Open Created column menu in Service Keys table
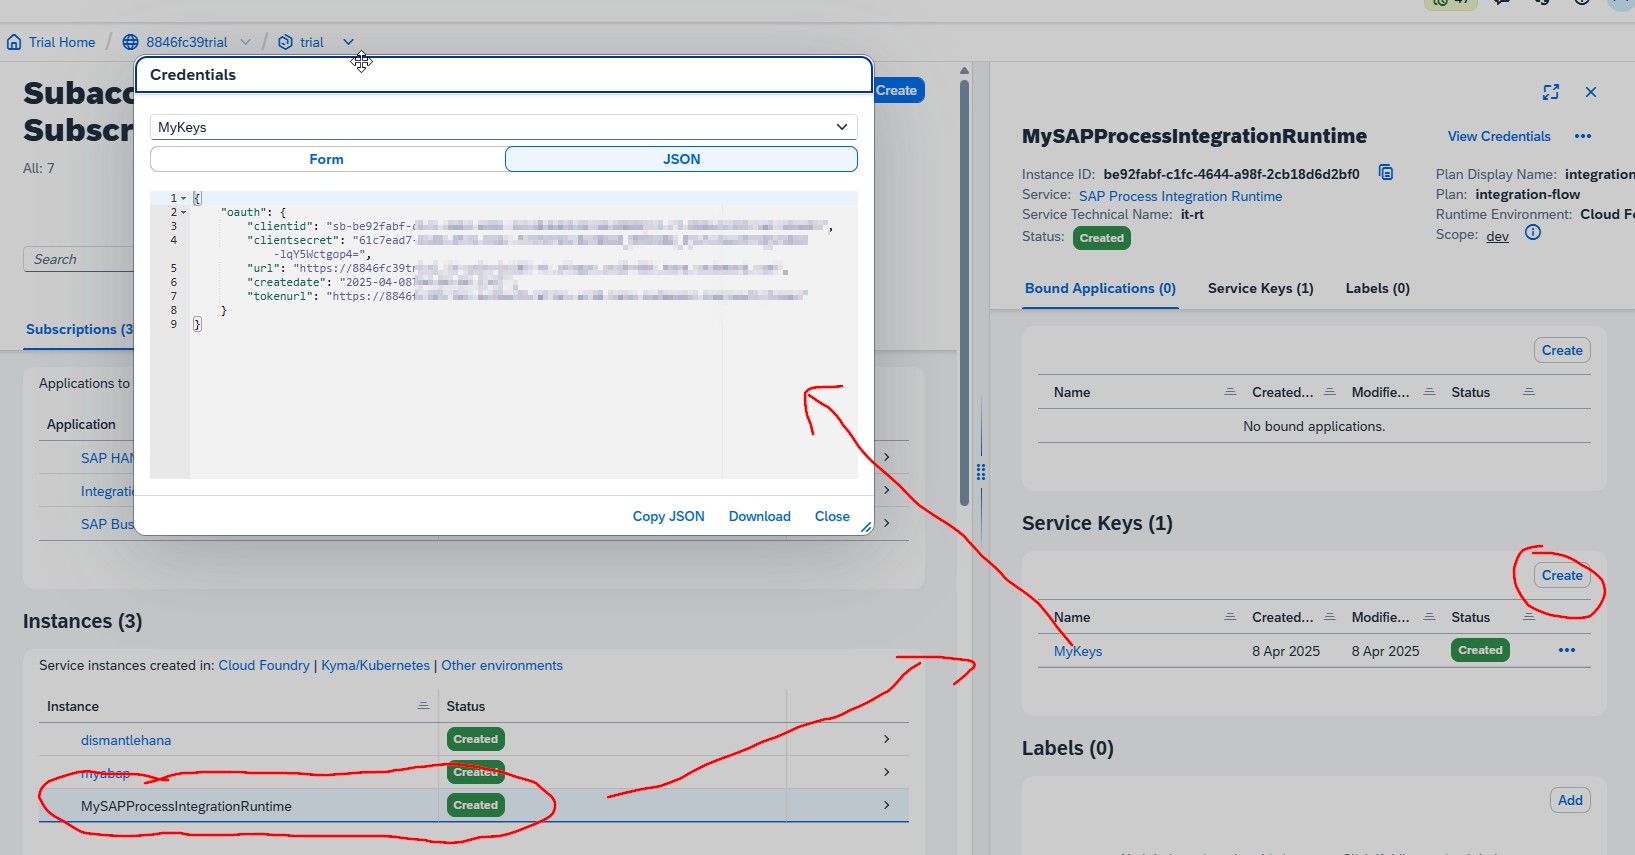1635x855 pixels. [1330, 617]
